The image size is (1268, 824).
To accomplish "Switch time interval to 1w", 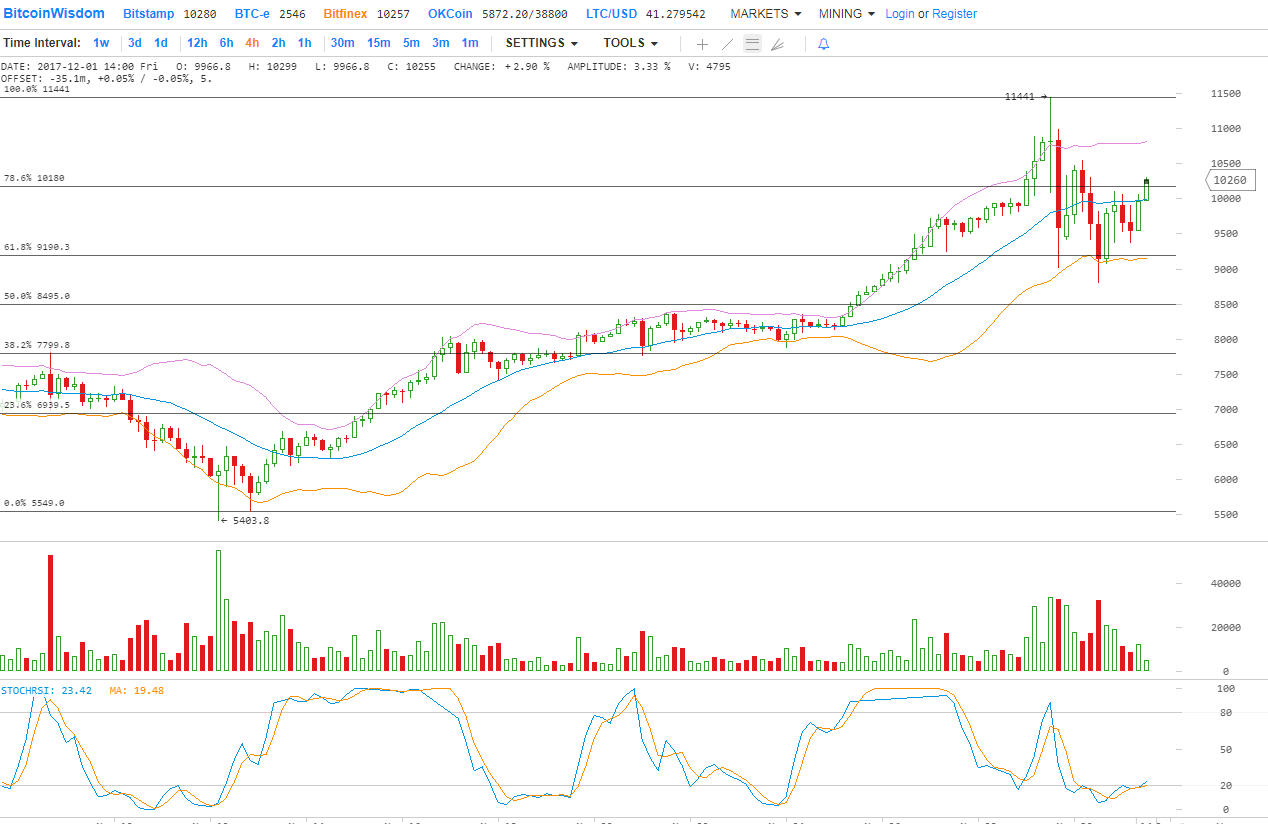I will click(101, 43).
